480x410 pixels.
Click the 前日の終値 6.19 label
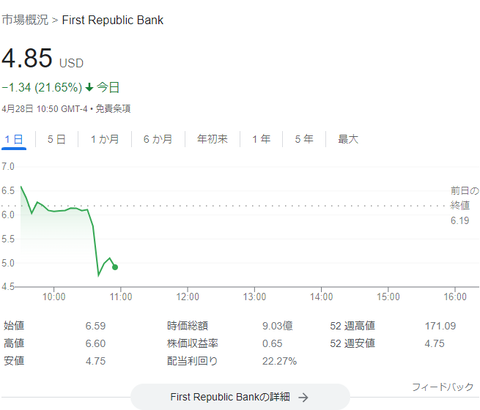coord(465,206)
